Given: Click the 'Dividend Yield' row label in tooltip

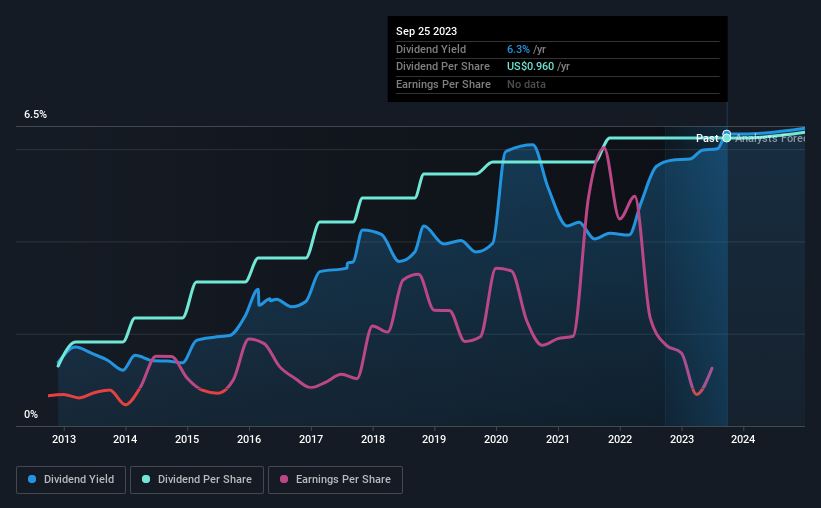Looking at the screenshot, I should [x=431, y=49].
